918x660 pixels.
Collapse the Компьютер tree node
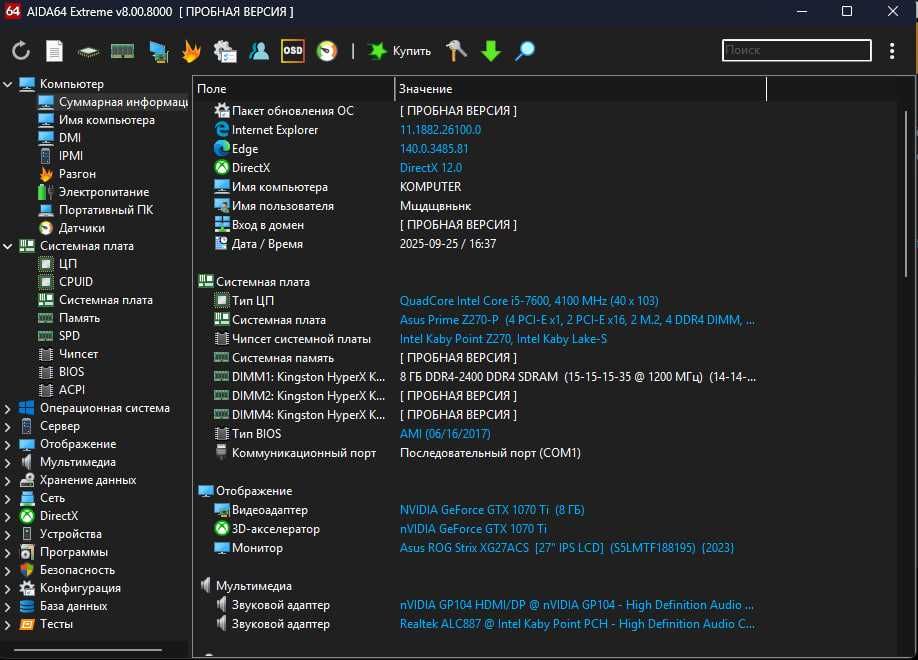pos(8,84)
